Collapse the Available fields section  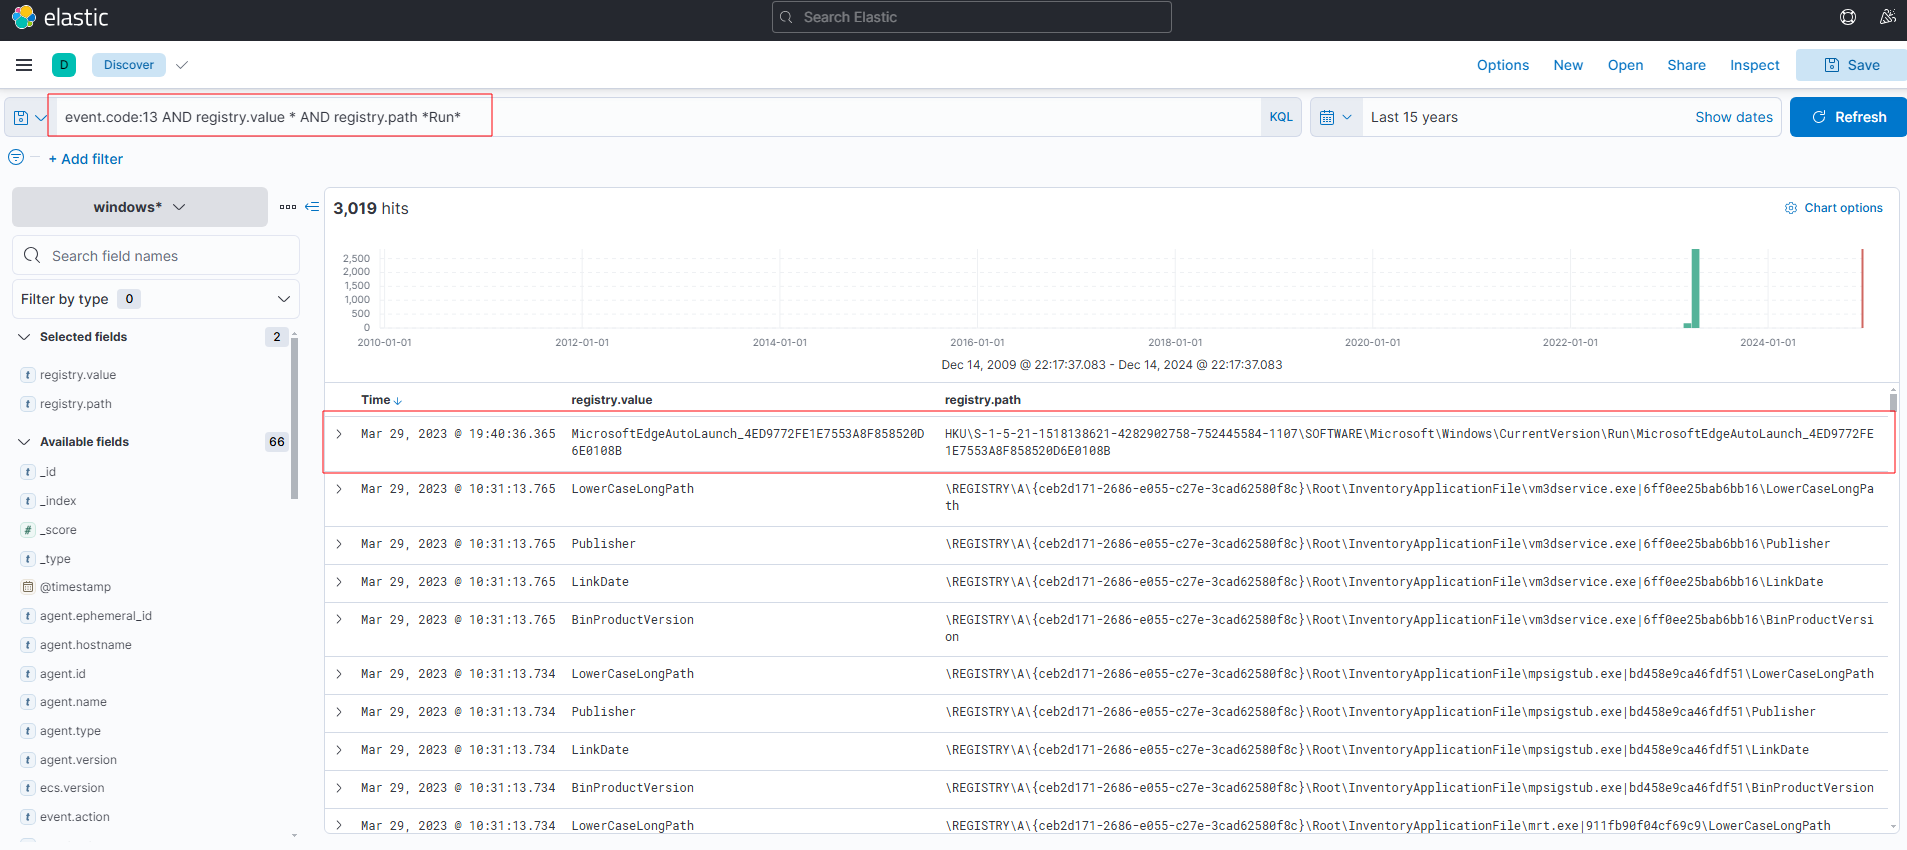24,442
